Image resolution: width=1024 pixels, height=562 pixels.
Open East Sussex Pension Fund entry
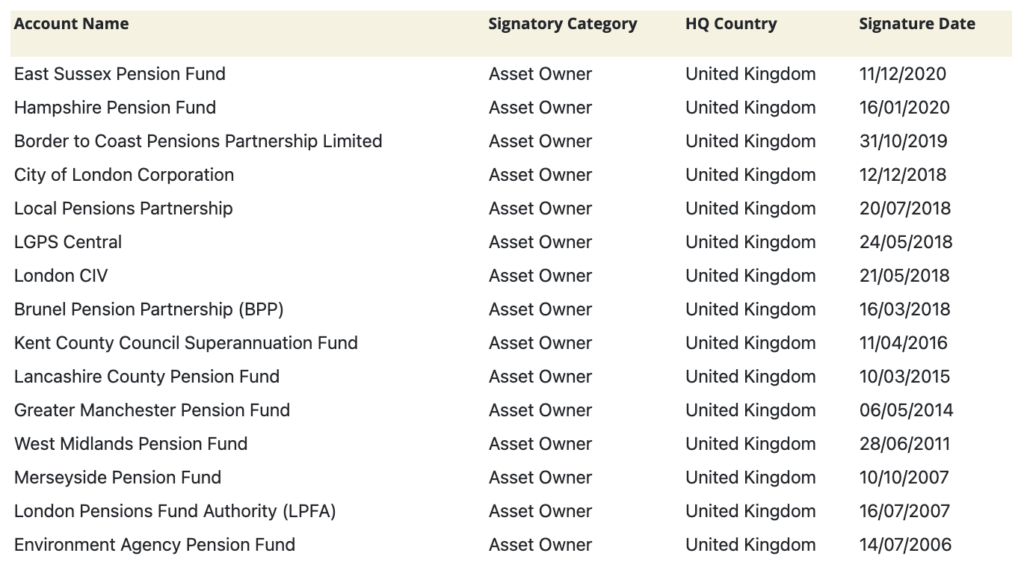point(120,74)
